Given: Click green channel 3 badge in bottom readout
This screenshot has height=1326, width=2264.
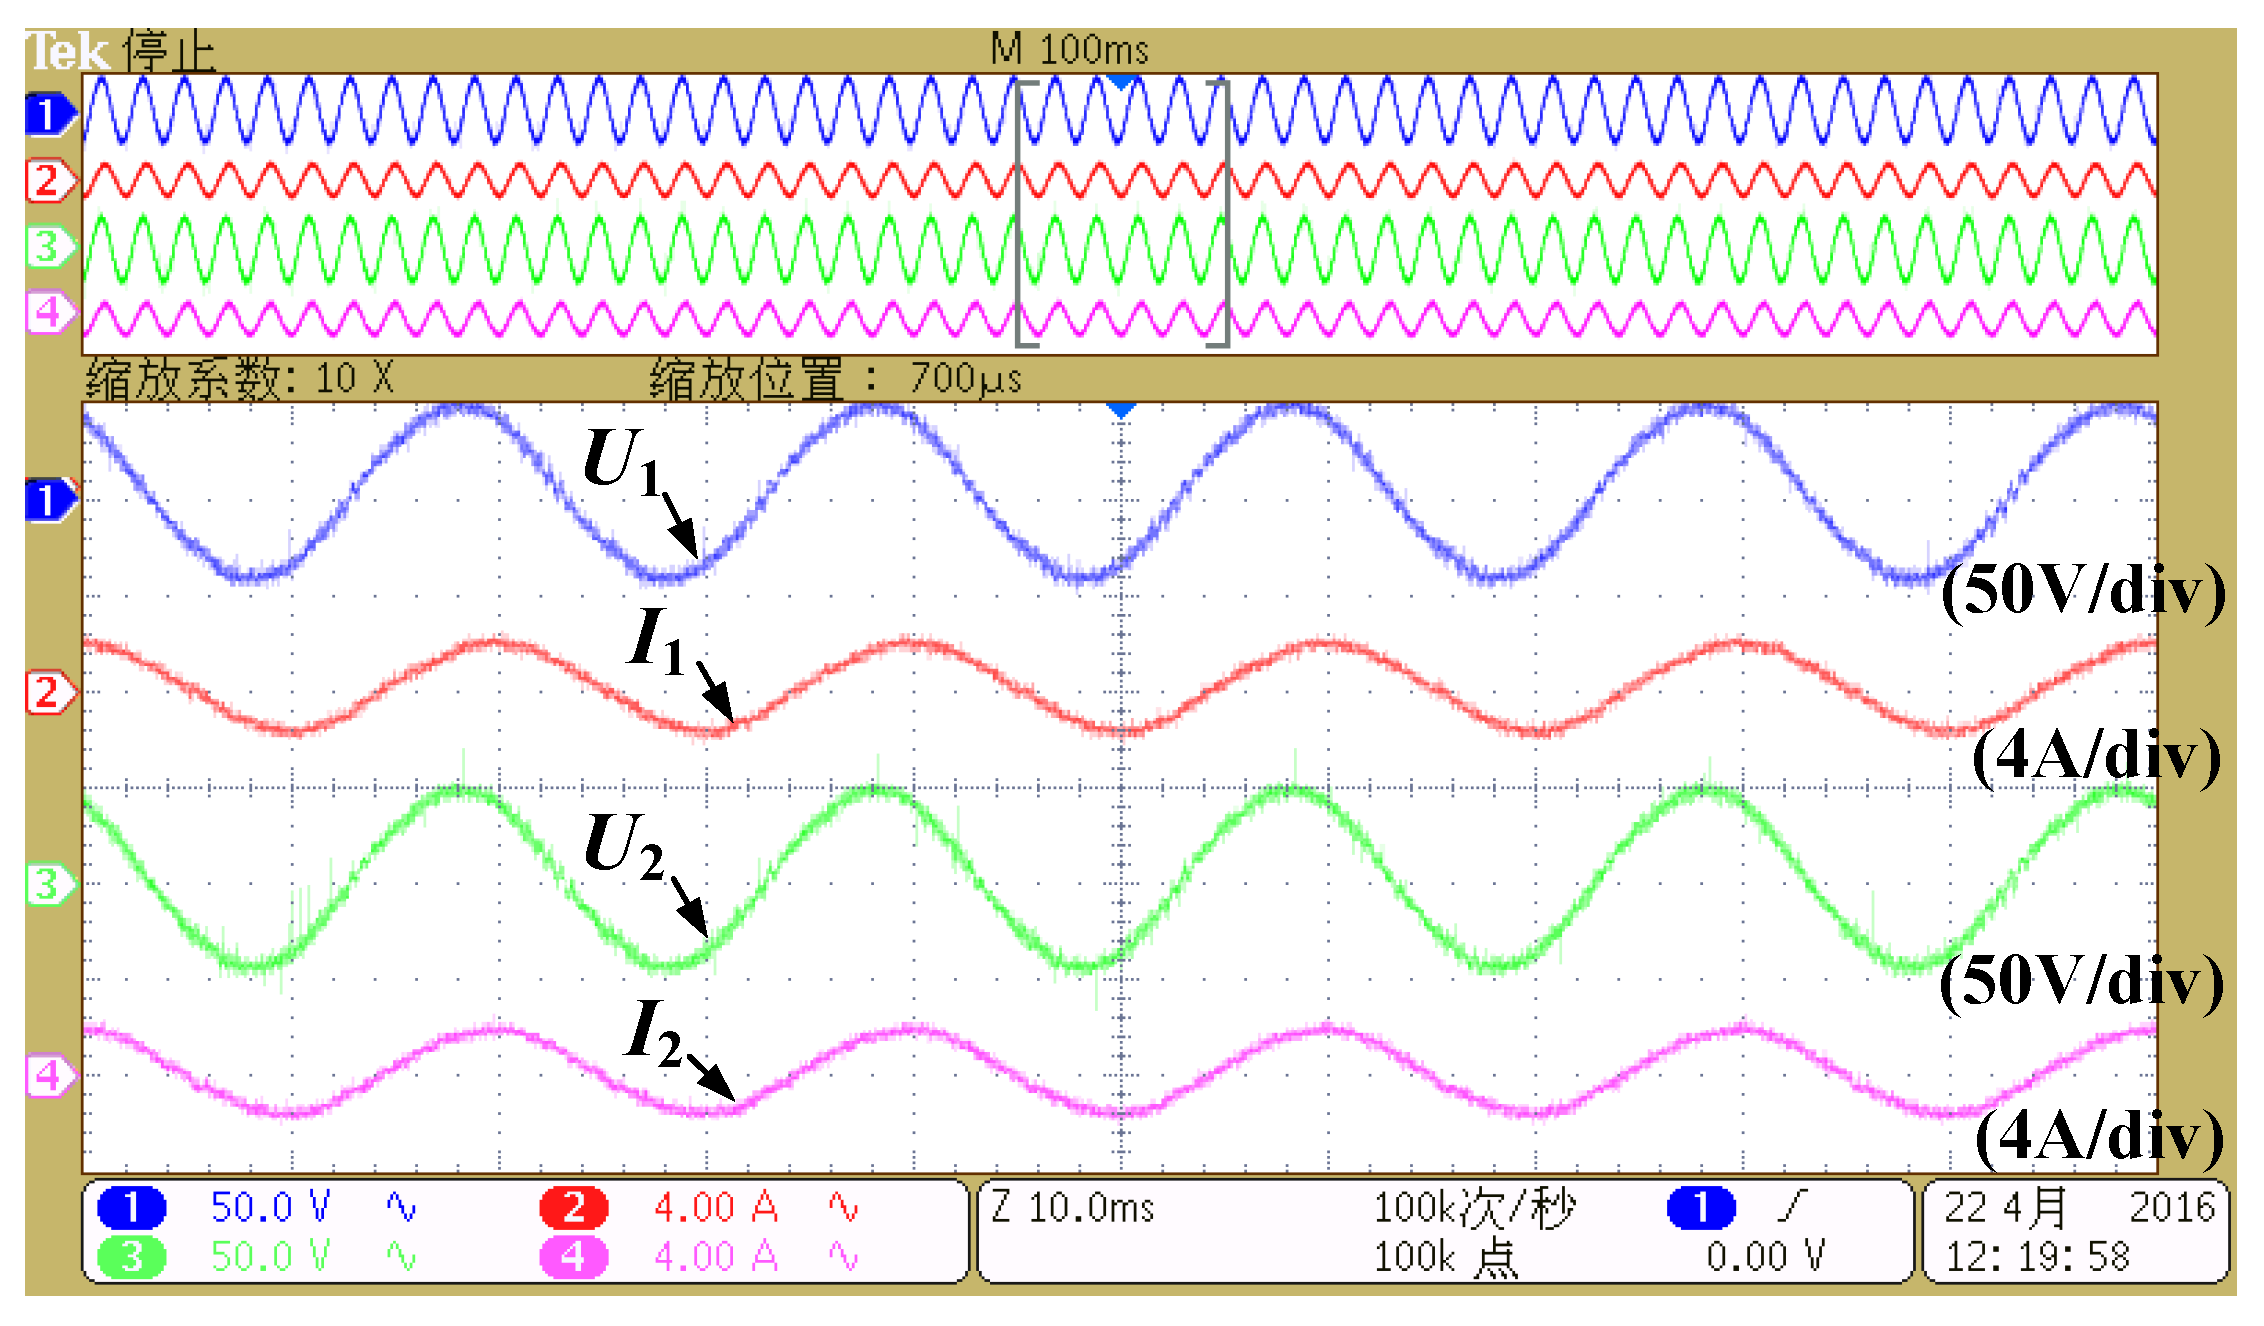Looking at the screenshot, I should coord(131,1256).
